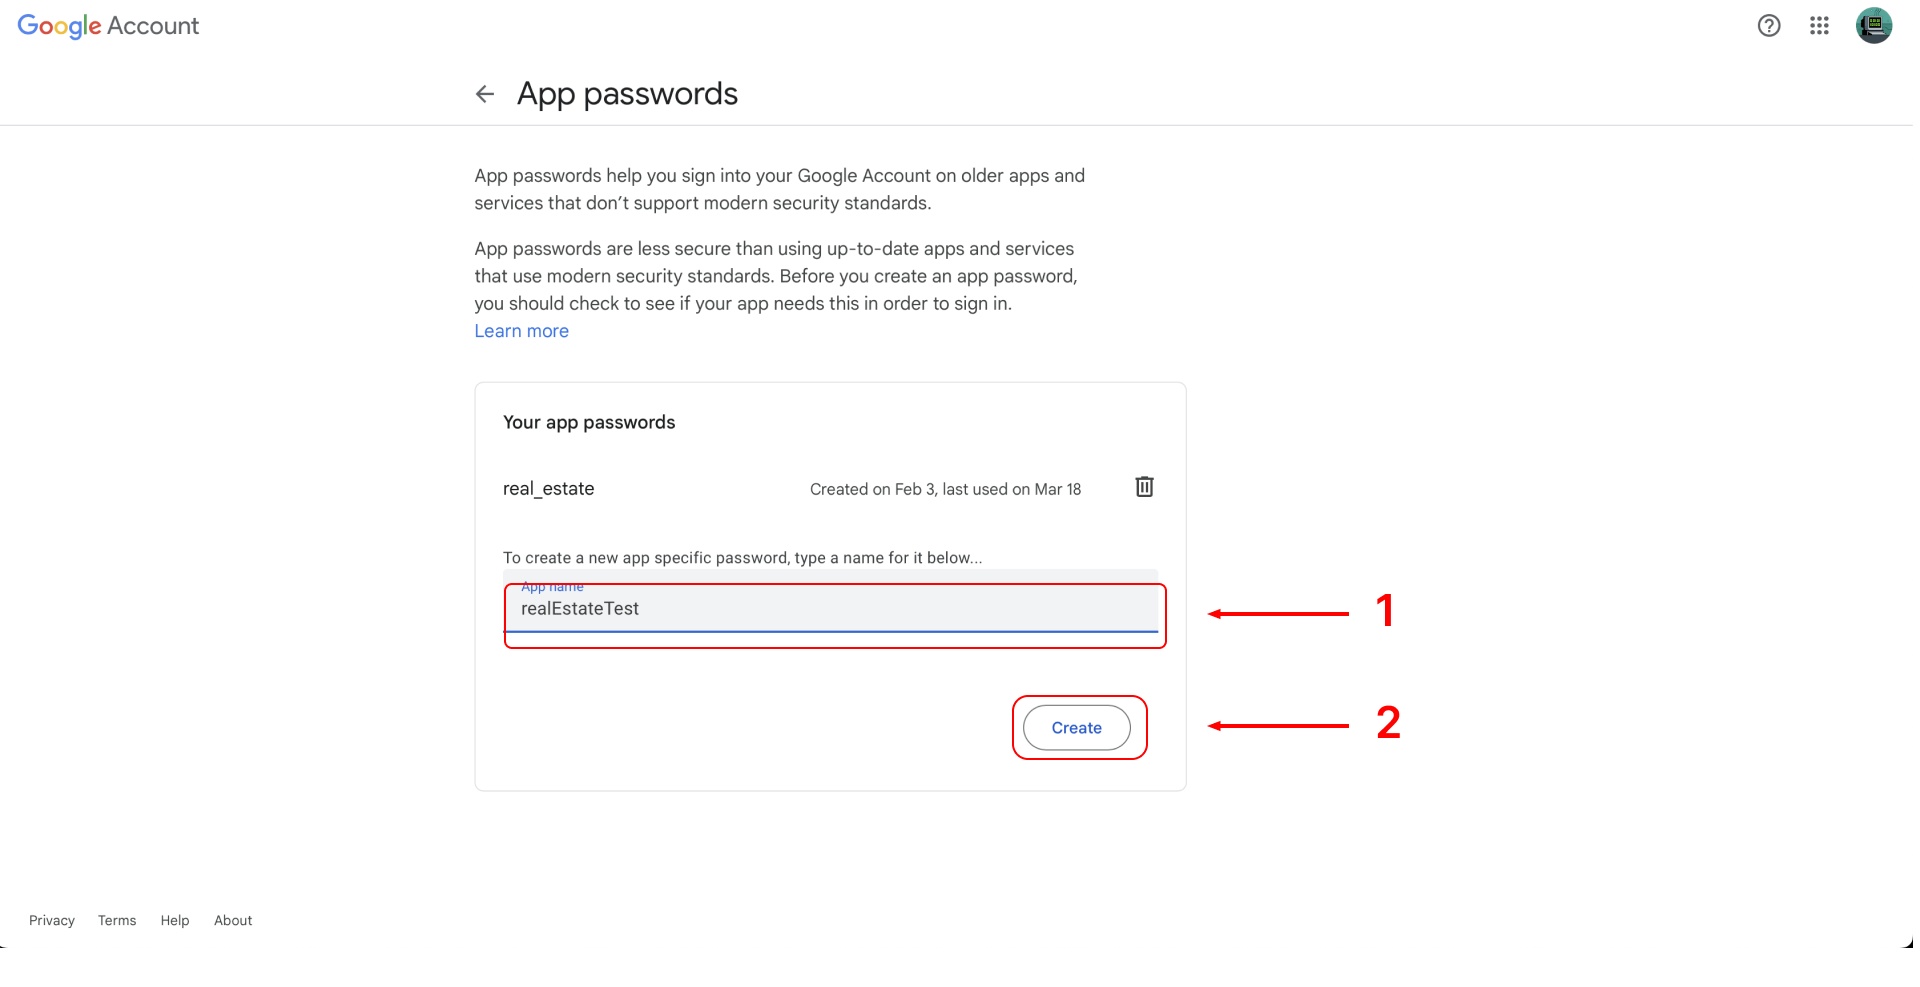This screenshot has height=987, width=1920.
Task: Focus the App name text field
Action: (830, 609)
